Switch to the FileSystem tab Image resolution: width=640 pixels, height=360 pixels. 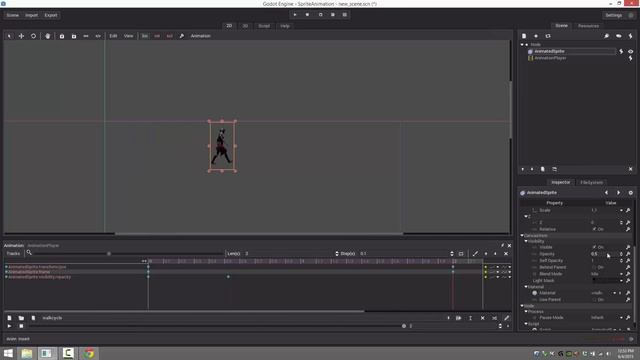(591, 182)
